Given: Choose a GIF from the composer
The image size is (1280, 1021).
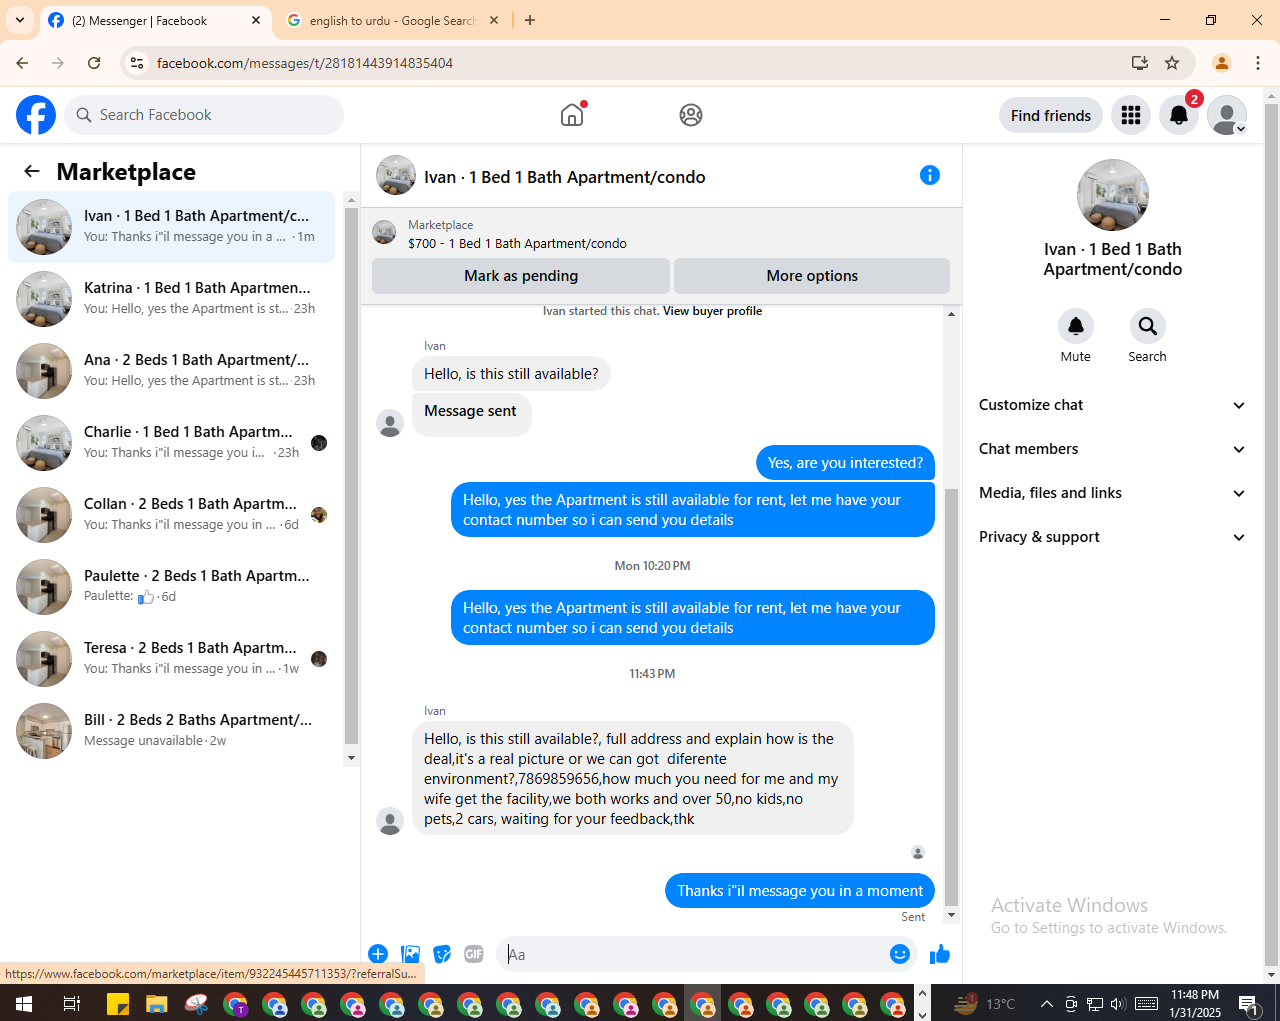Looking at the screenshot, I should pos(474,954).
